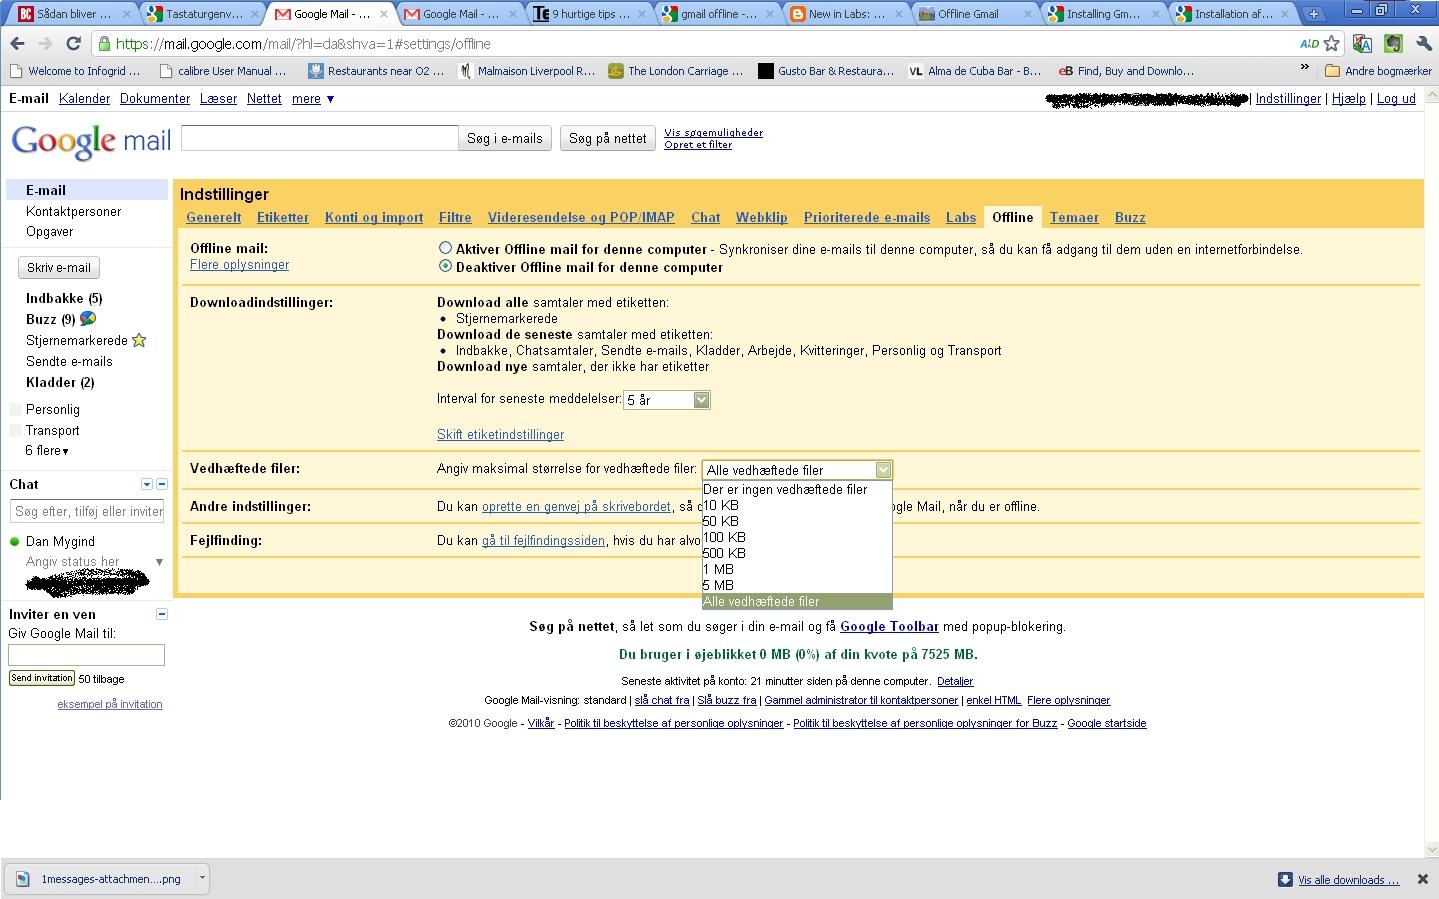Open a new browser tab
The width and height of the screenshot is (1439, 899).
click(1313, 14)
